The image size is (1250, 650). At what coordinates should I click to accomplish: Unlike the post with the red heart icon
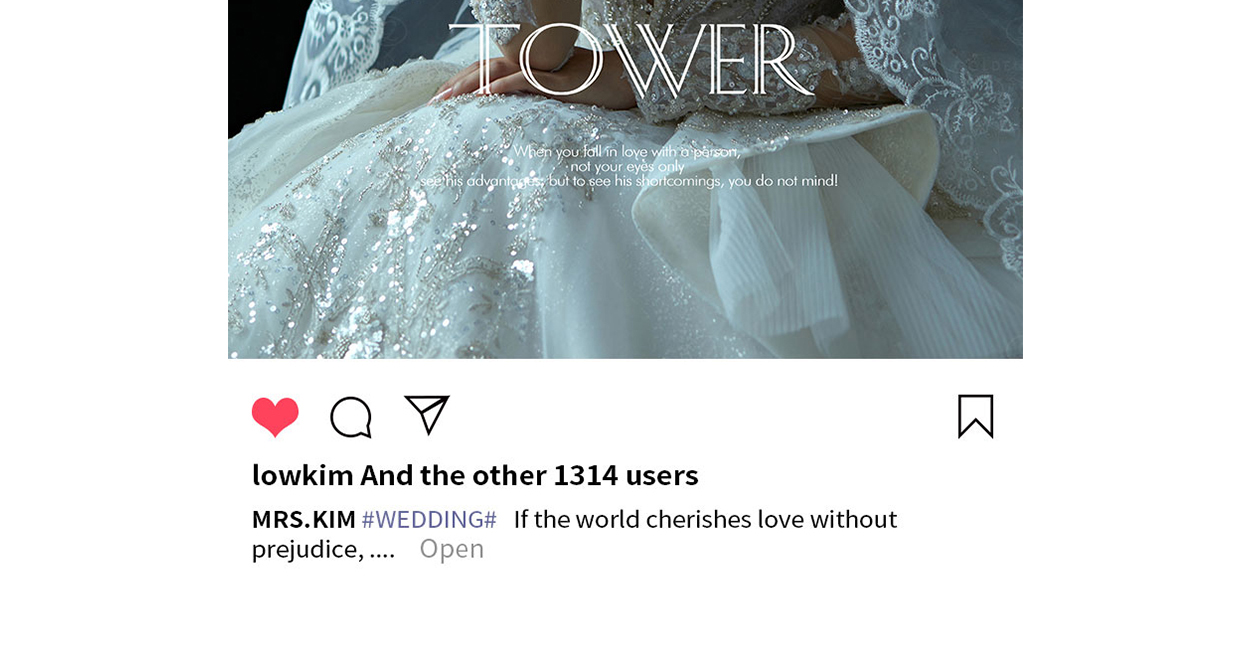coord(275,416)
